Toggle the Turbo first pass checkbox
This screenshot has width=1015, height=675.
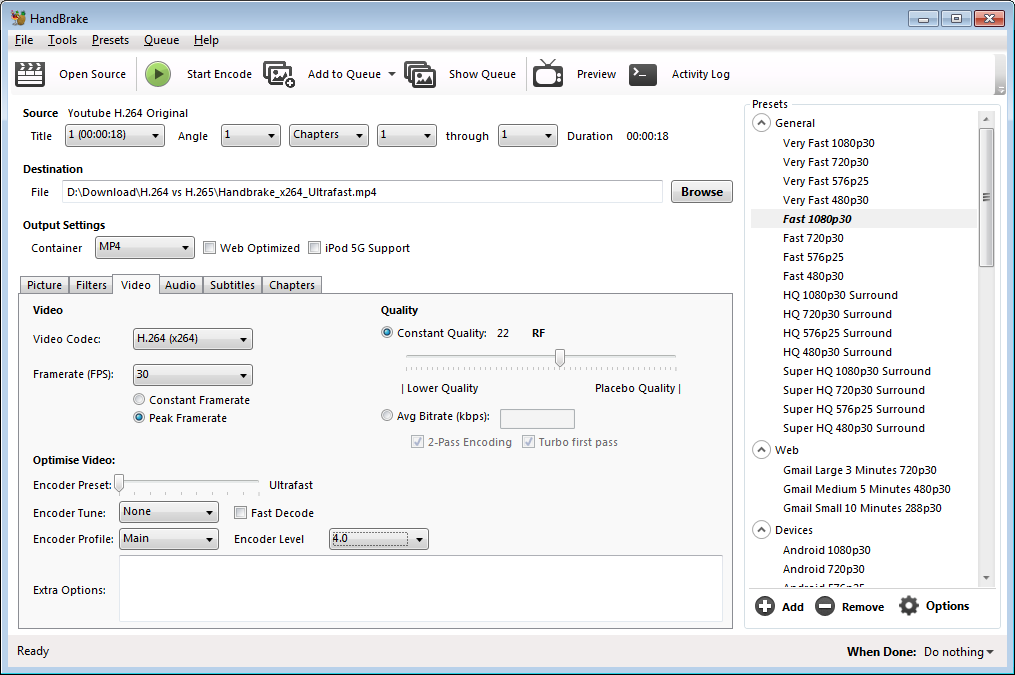pos(528,442)
